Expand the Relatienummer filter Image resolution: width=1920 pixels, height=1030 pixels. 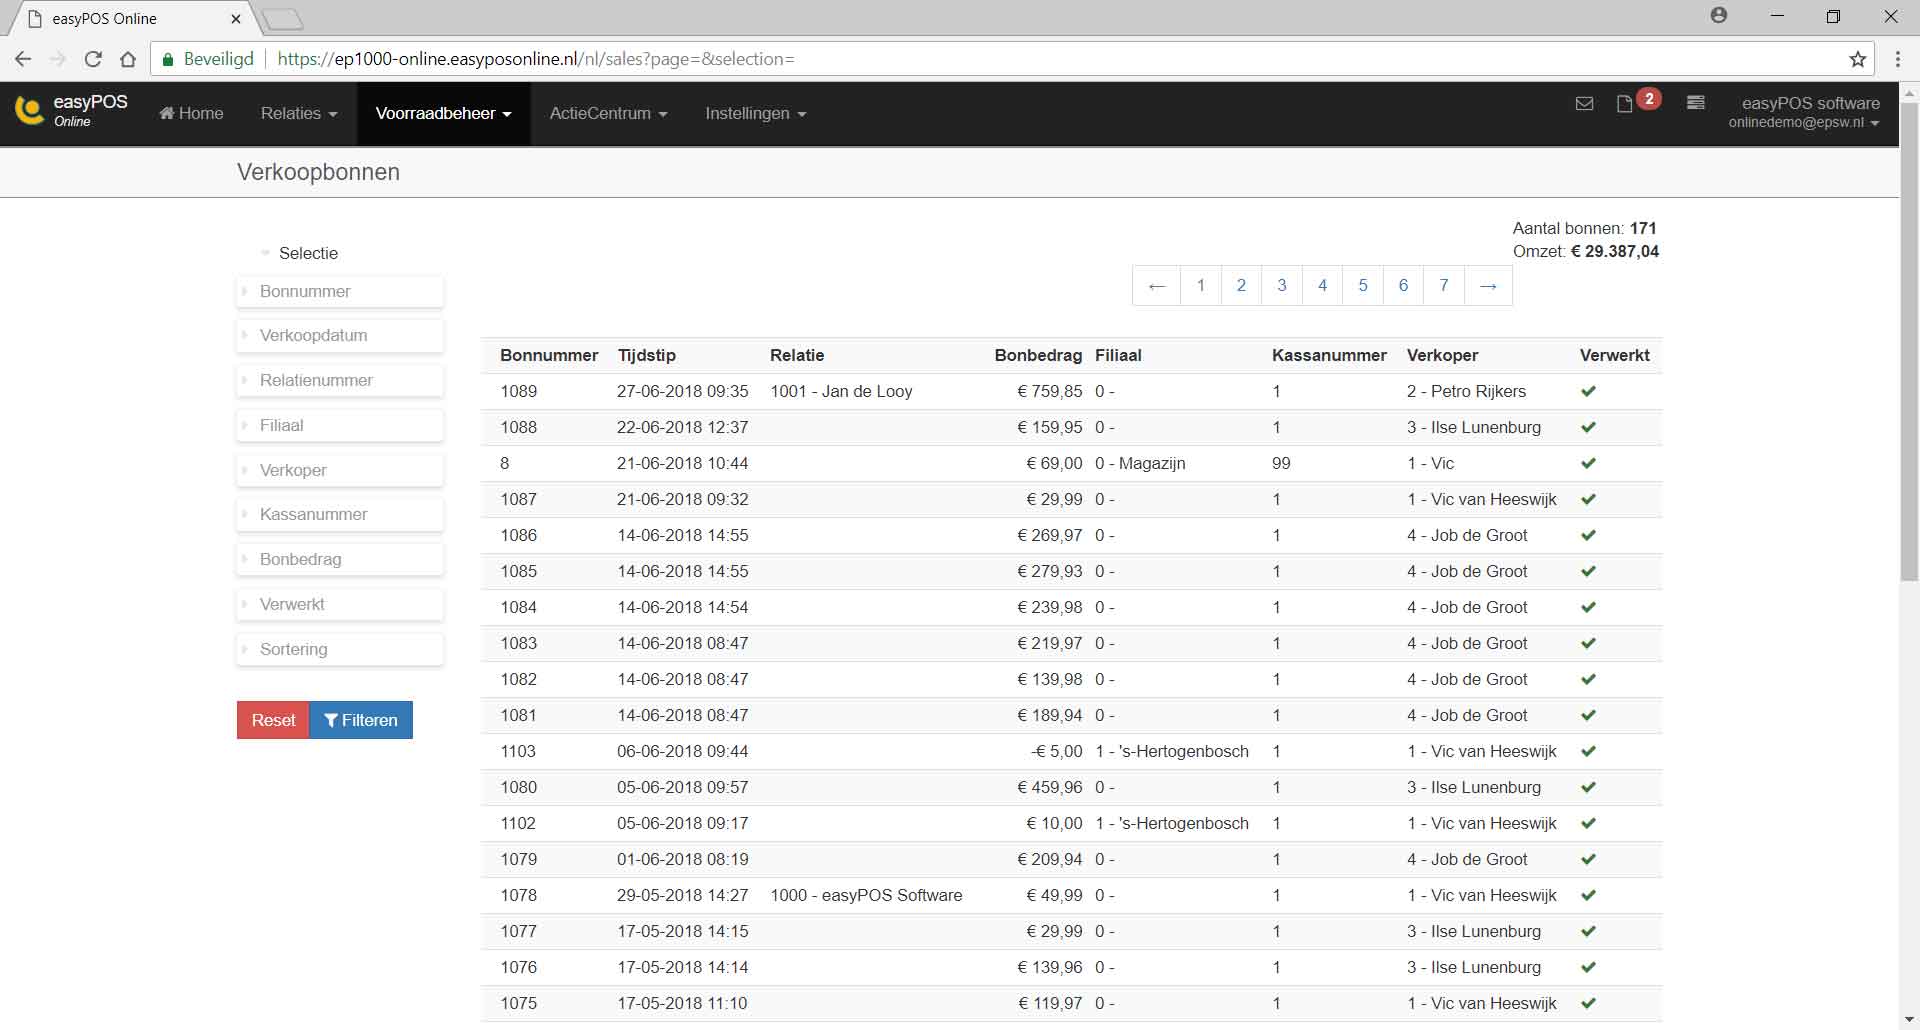point(340,380)
